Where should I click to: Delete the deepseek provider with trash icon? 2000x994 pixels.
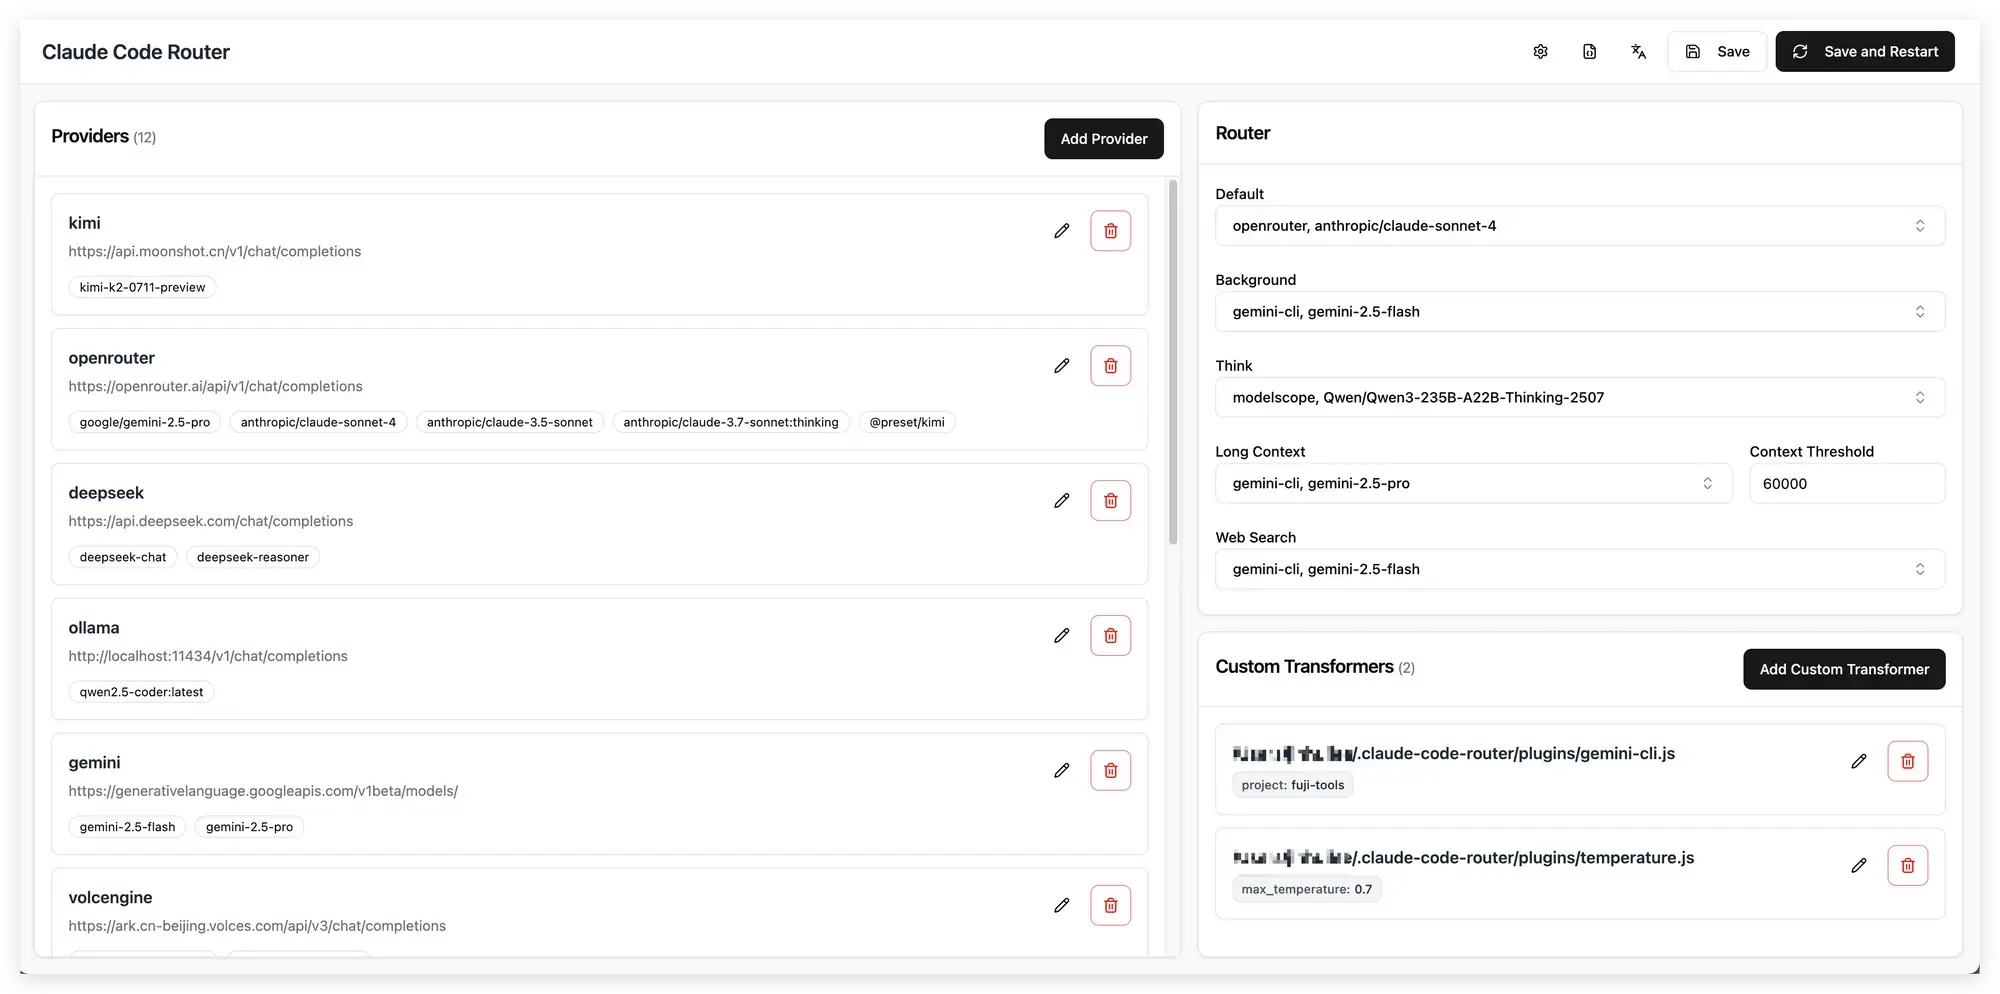[x=1110, y=500]
